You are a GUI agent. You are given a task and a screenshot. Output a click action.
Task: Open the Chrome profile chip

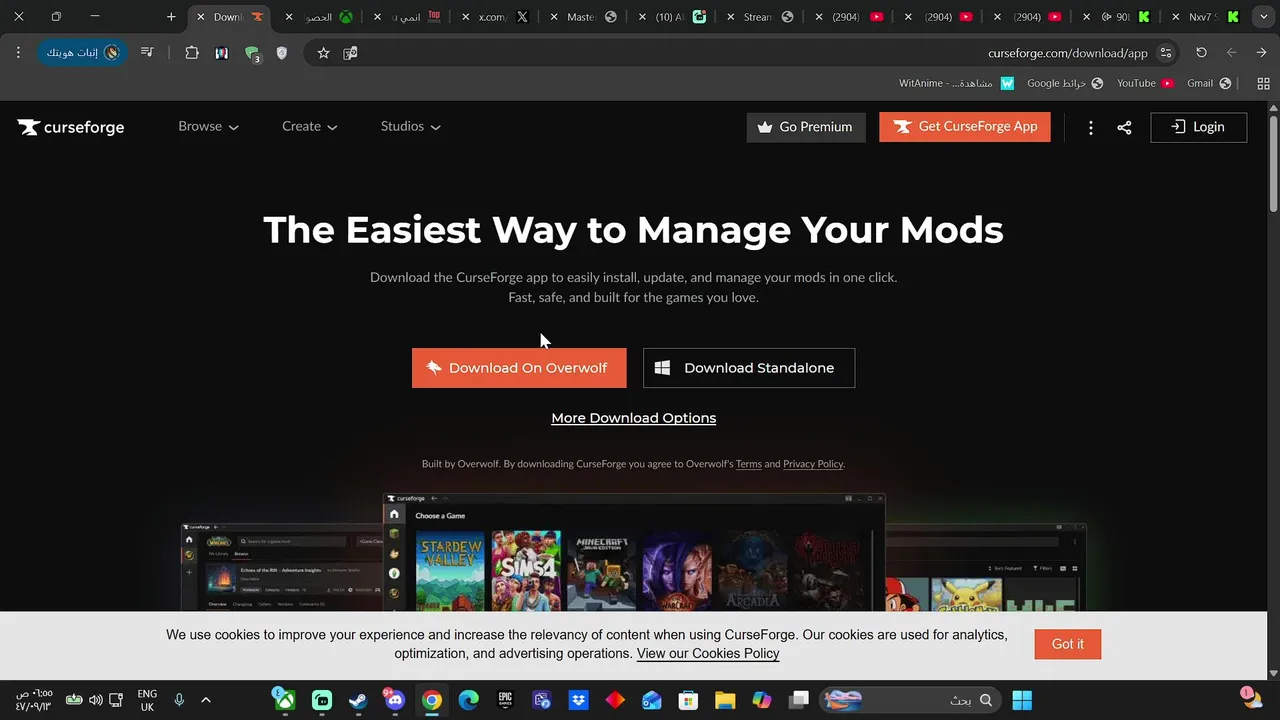coord(81,52)
